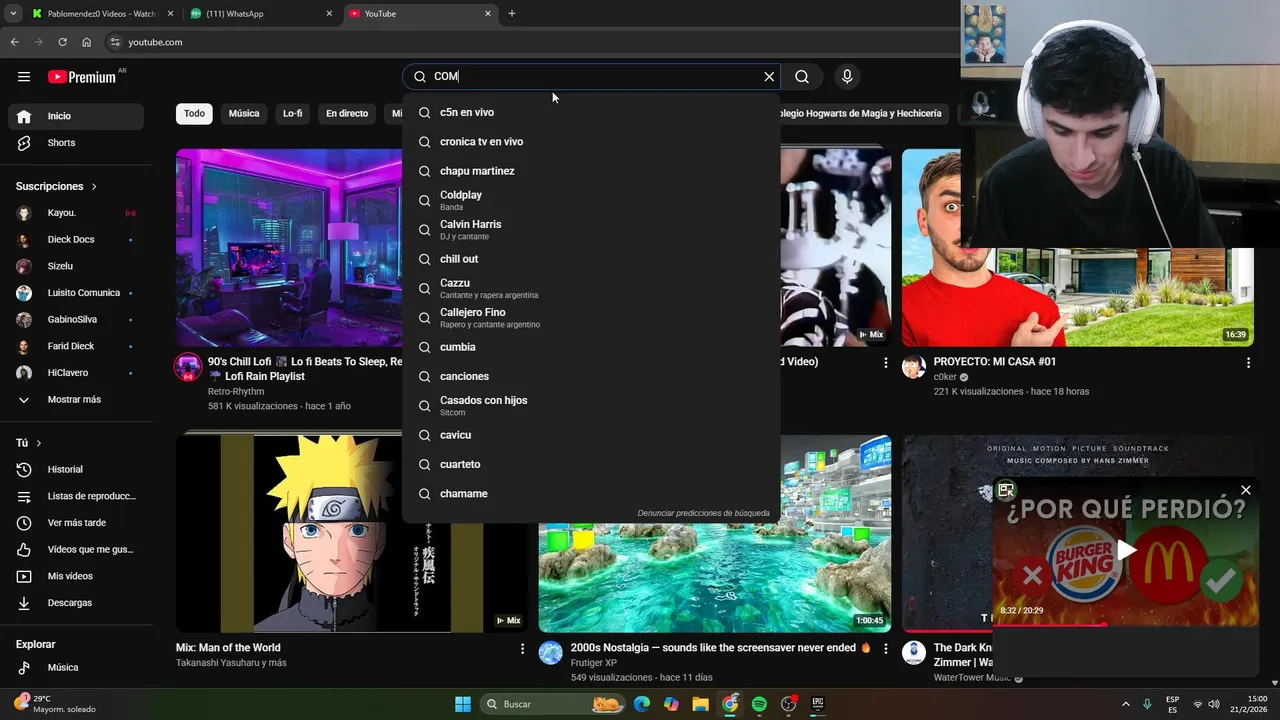Screen dimensions: 1280x720
Task: Select the Todo filter chip
Action: pos(194,114)
